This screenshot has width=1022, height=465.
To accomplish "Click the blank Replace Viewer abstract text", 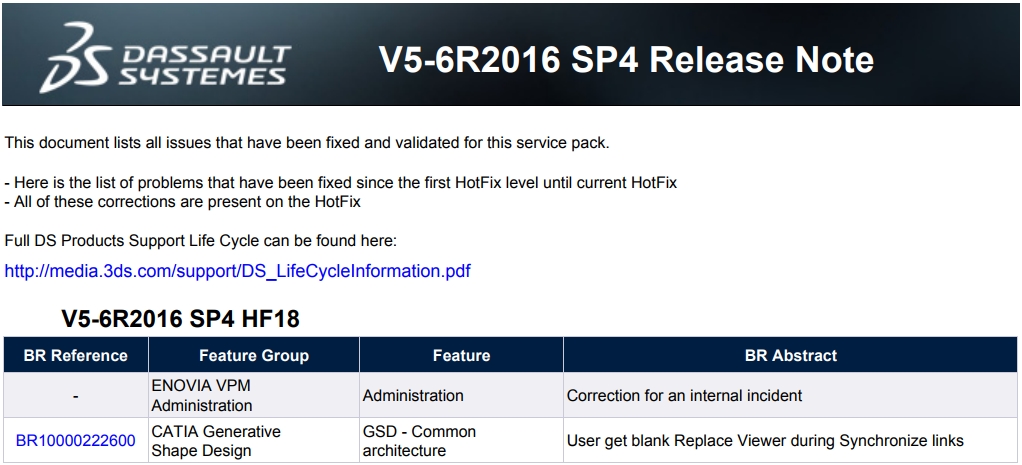I will 765,441.
